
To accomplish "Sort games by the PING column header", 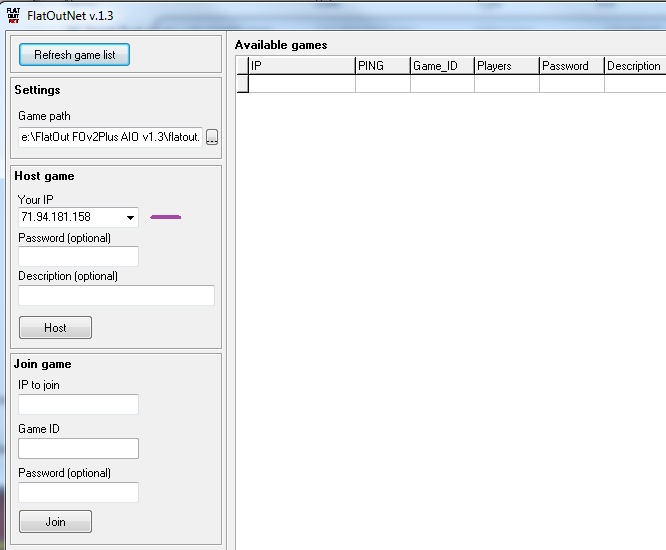I will point(383,65).
